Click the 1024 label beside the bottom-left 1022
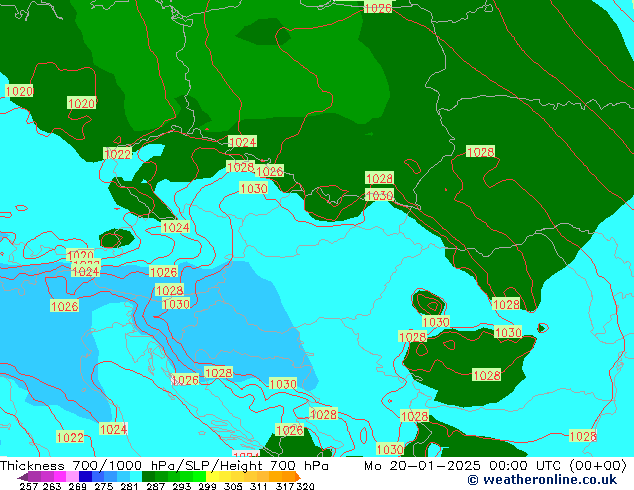This screenshot has height=490, width=634. click(113, 429)
